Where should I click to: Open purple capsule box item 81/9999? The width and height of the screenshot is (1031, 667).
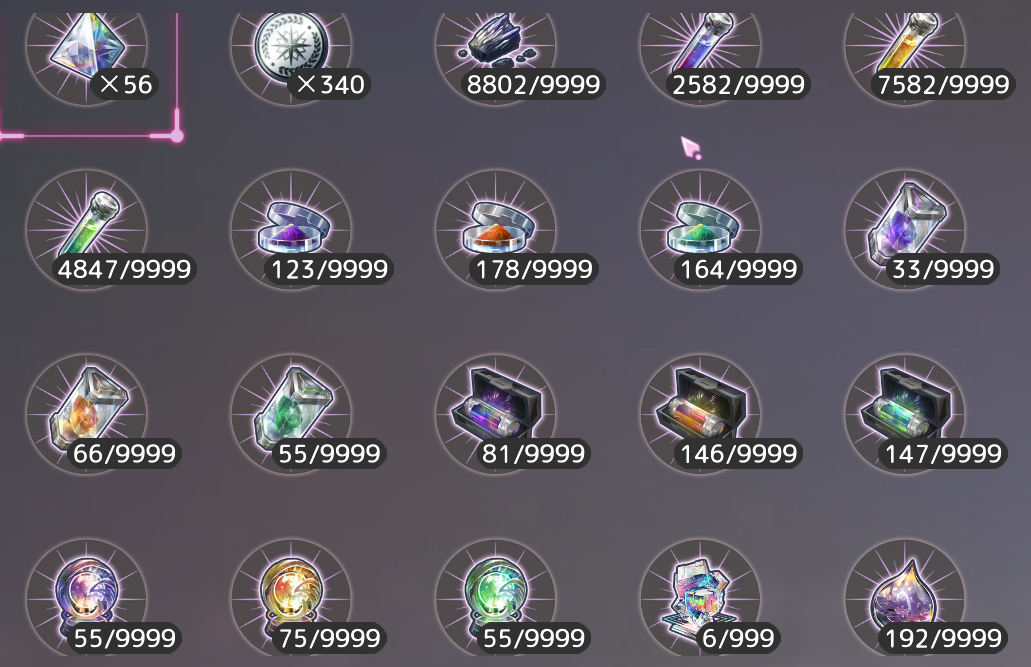(496, 414)
